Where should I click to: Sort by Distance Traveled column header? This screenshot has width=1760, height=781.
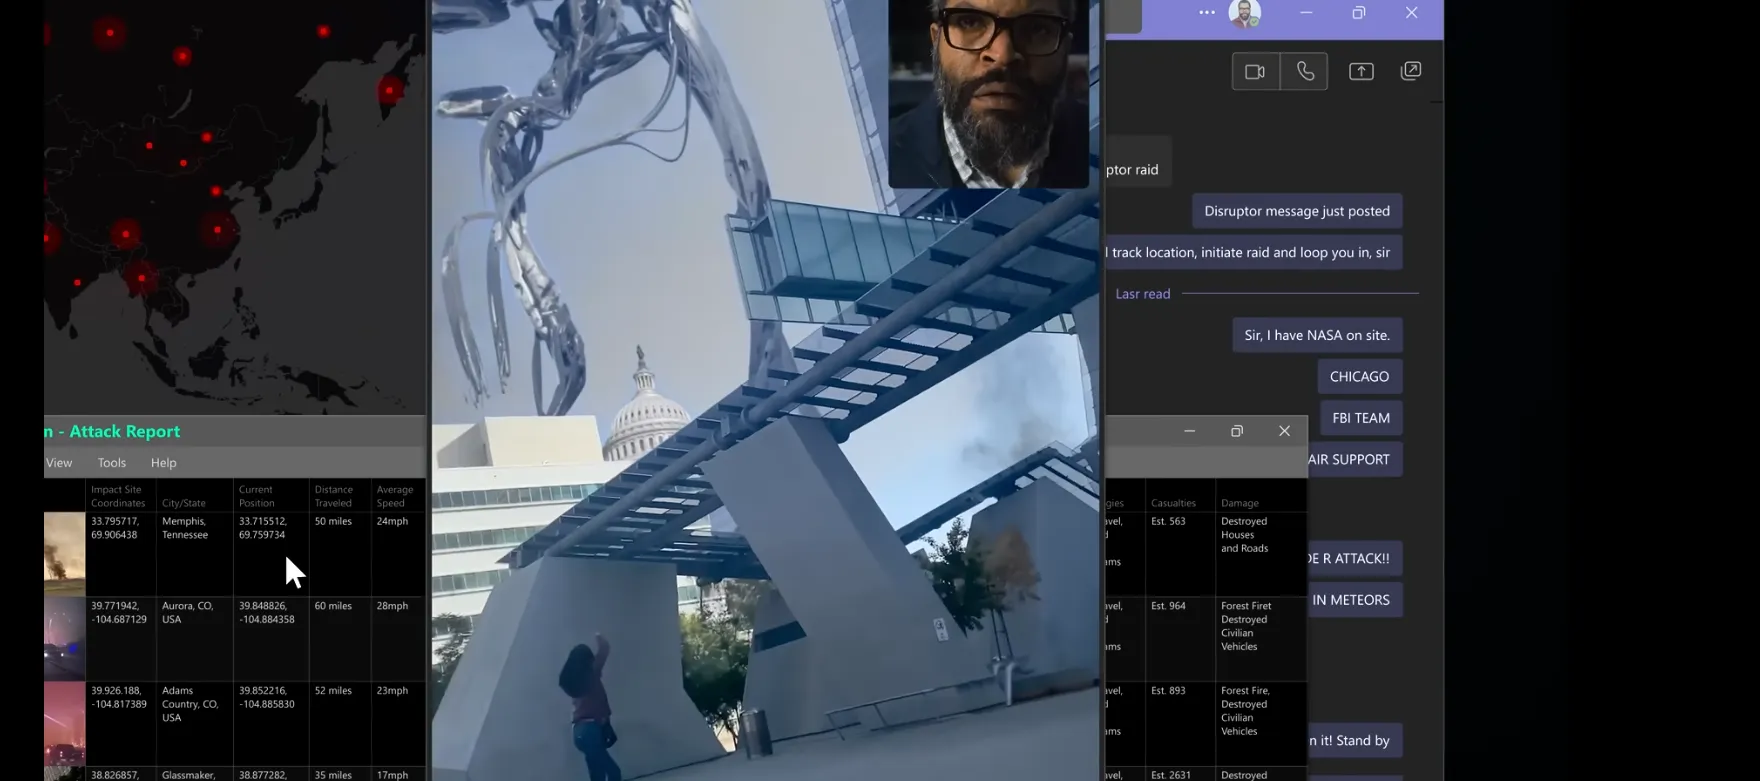334,496
